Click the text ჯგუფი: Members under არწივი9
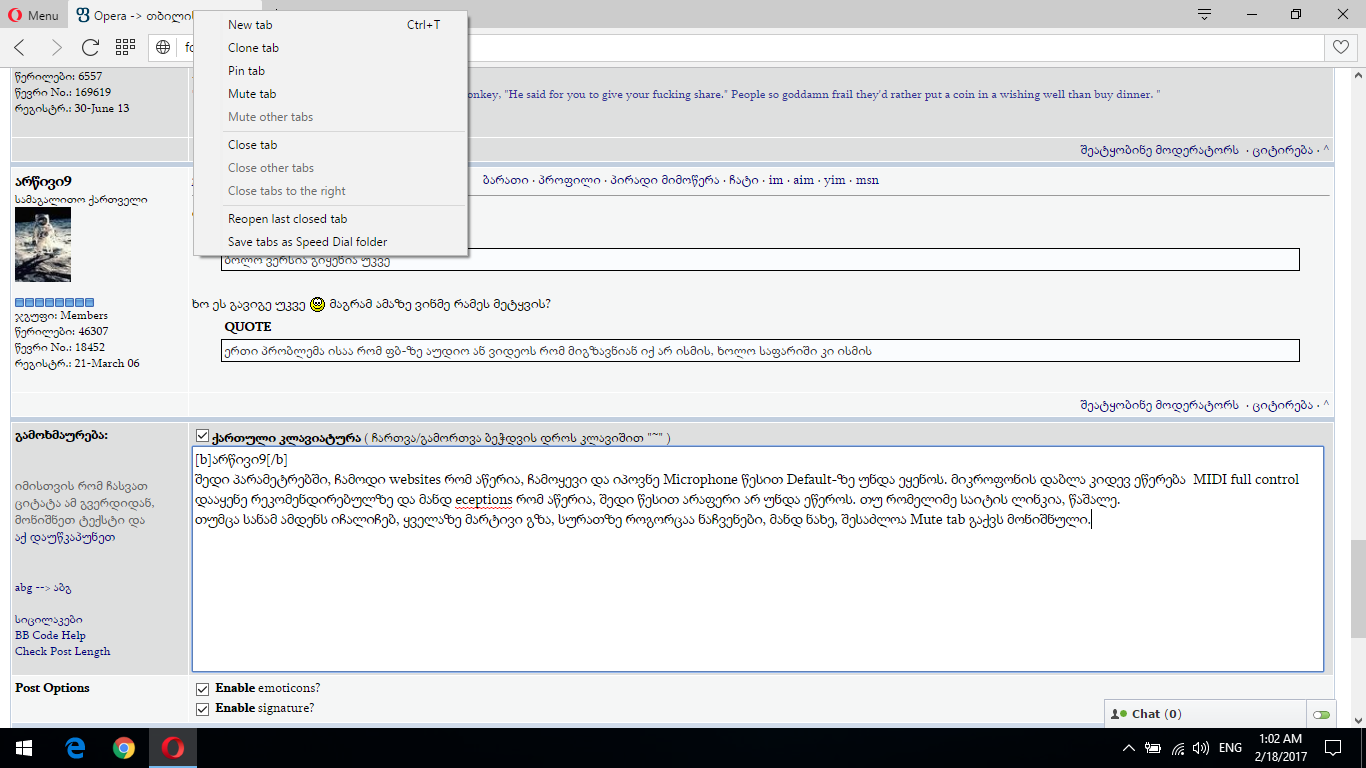The image size is (1366, 768). [61, 315]
